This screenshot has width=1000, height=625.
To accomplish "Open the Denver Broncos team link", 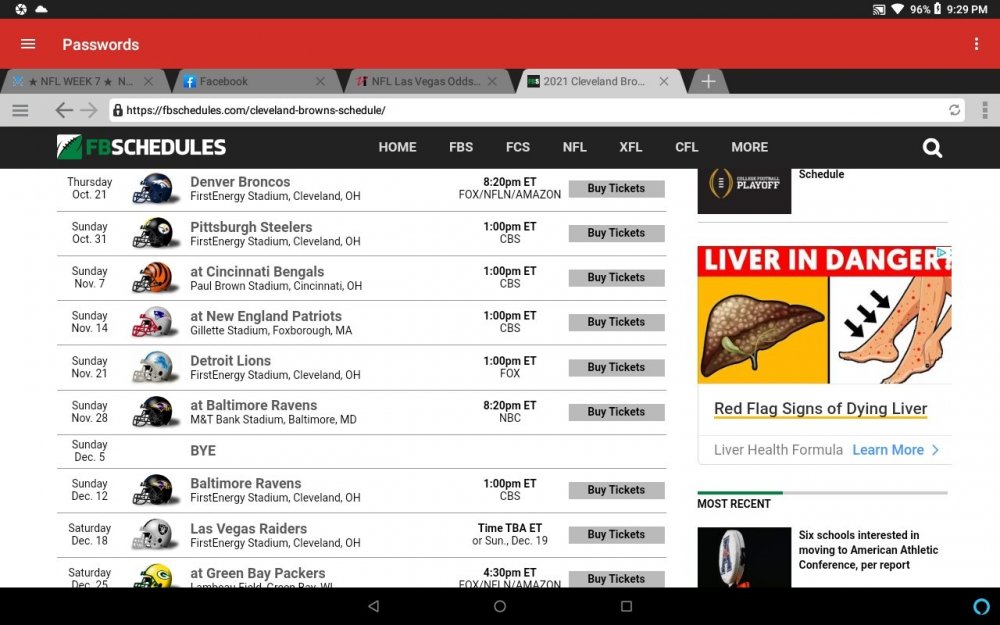I will tap(240, 182).
